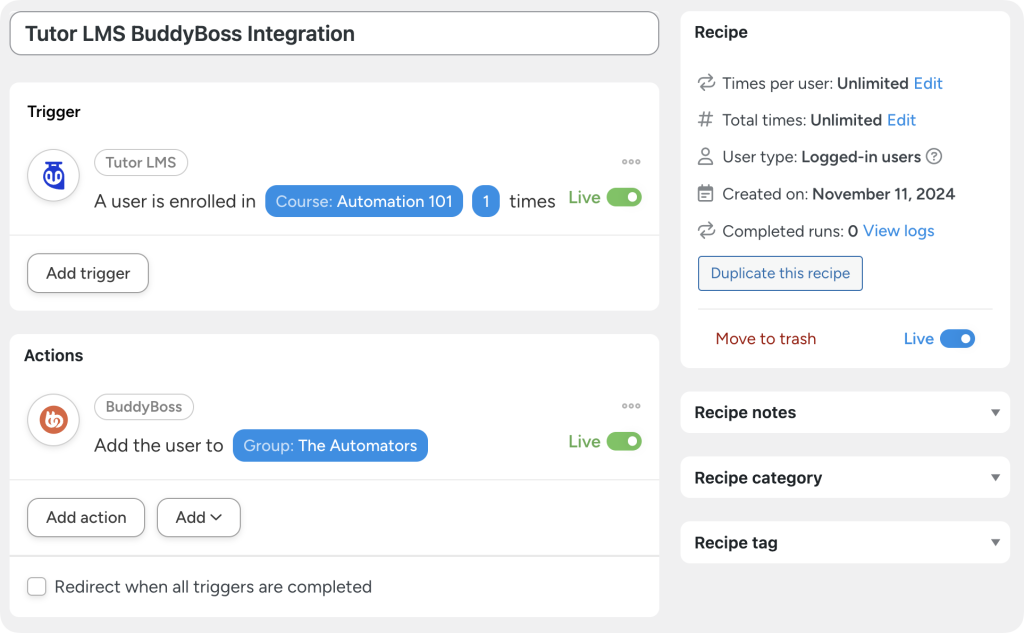Click the user icon beside User type
This screenshot has height=633, width=1024.
[x=707, y=156]
